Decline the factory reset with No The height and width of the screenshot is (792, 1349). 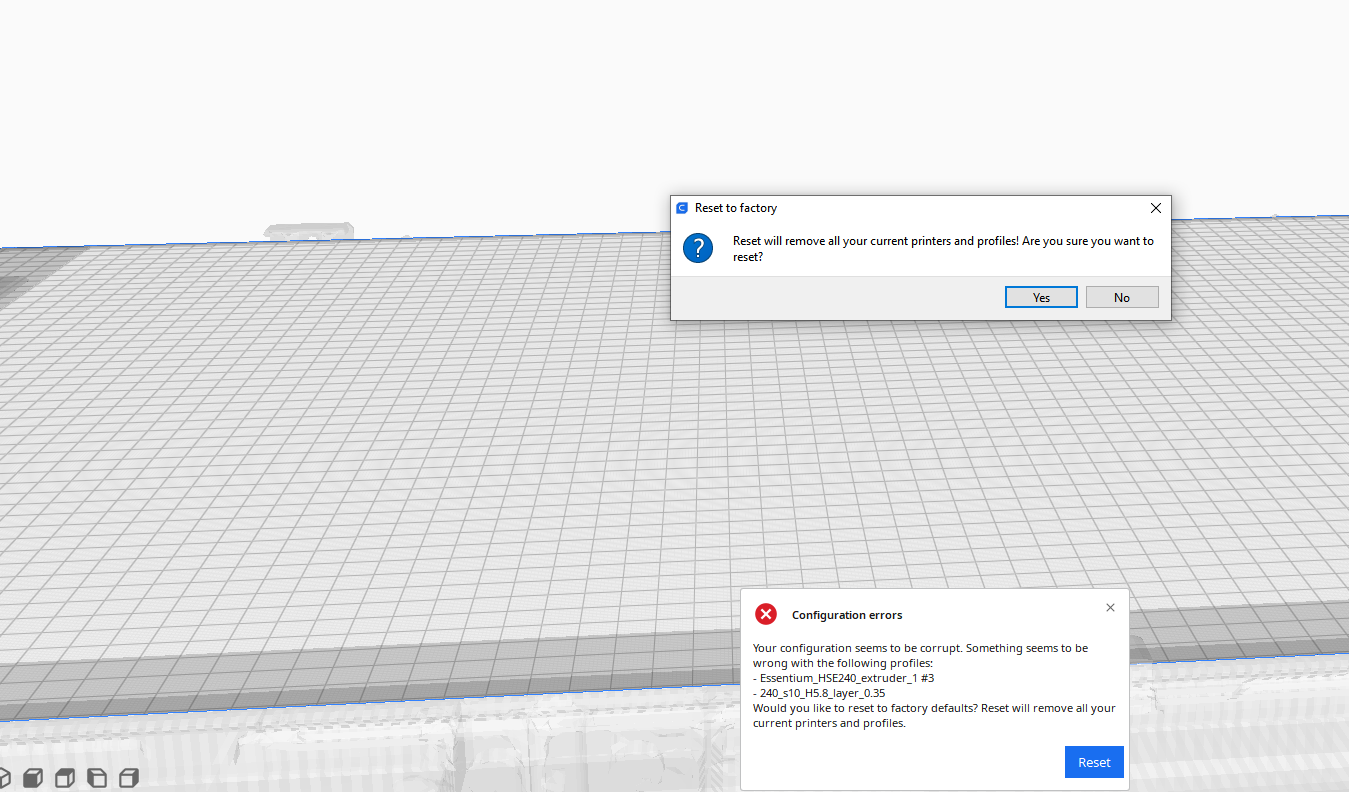[1121, 296]
